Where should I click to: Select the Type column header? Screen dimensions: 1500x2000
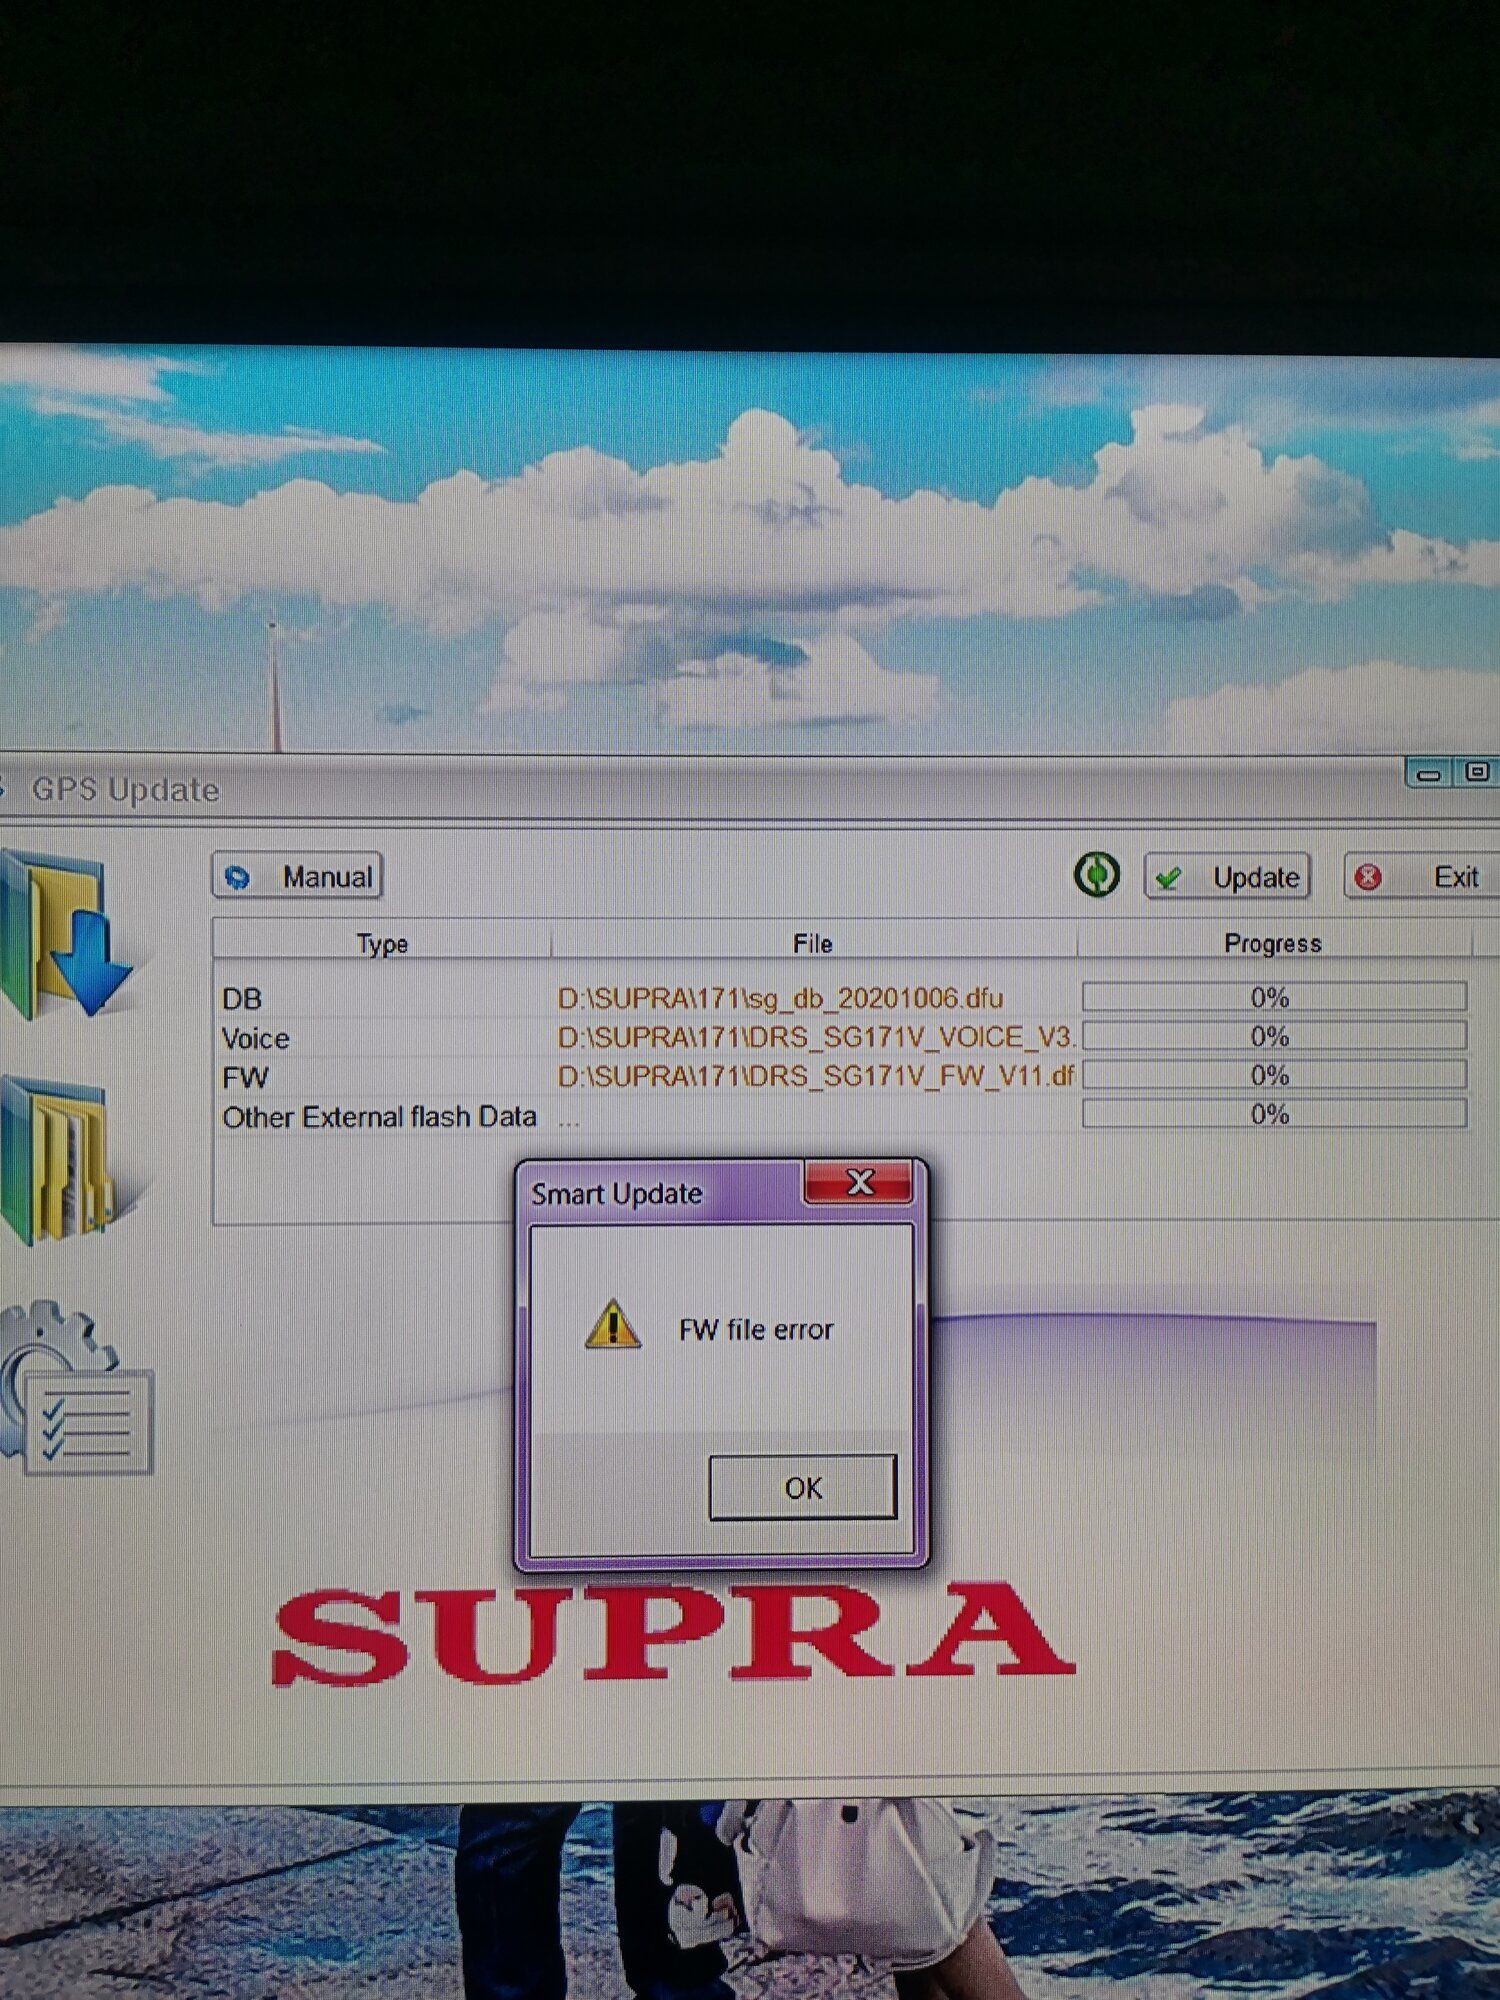point(381,943)
